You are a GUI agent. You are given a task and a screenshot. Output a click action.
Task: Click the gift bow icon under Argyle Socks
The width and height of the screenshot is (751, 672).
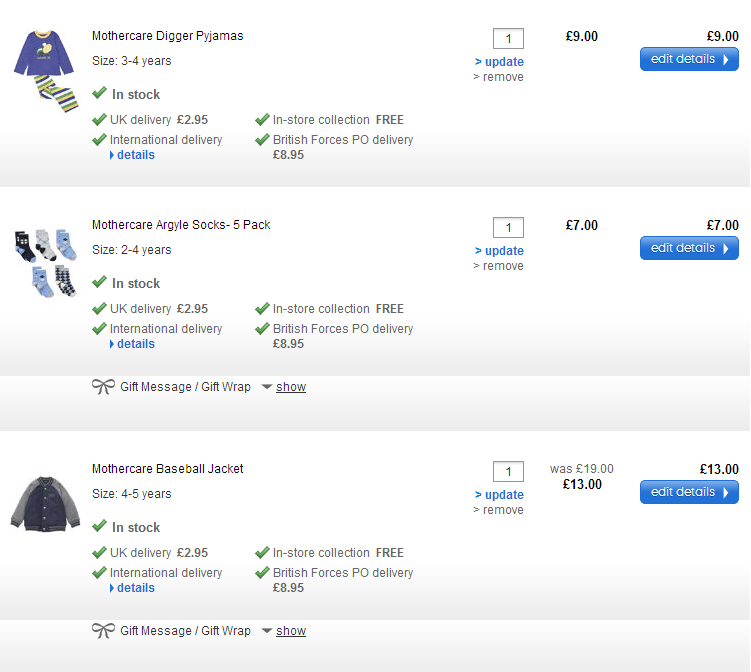click(103, 387)
